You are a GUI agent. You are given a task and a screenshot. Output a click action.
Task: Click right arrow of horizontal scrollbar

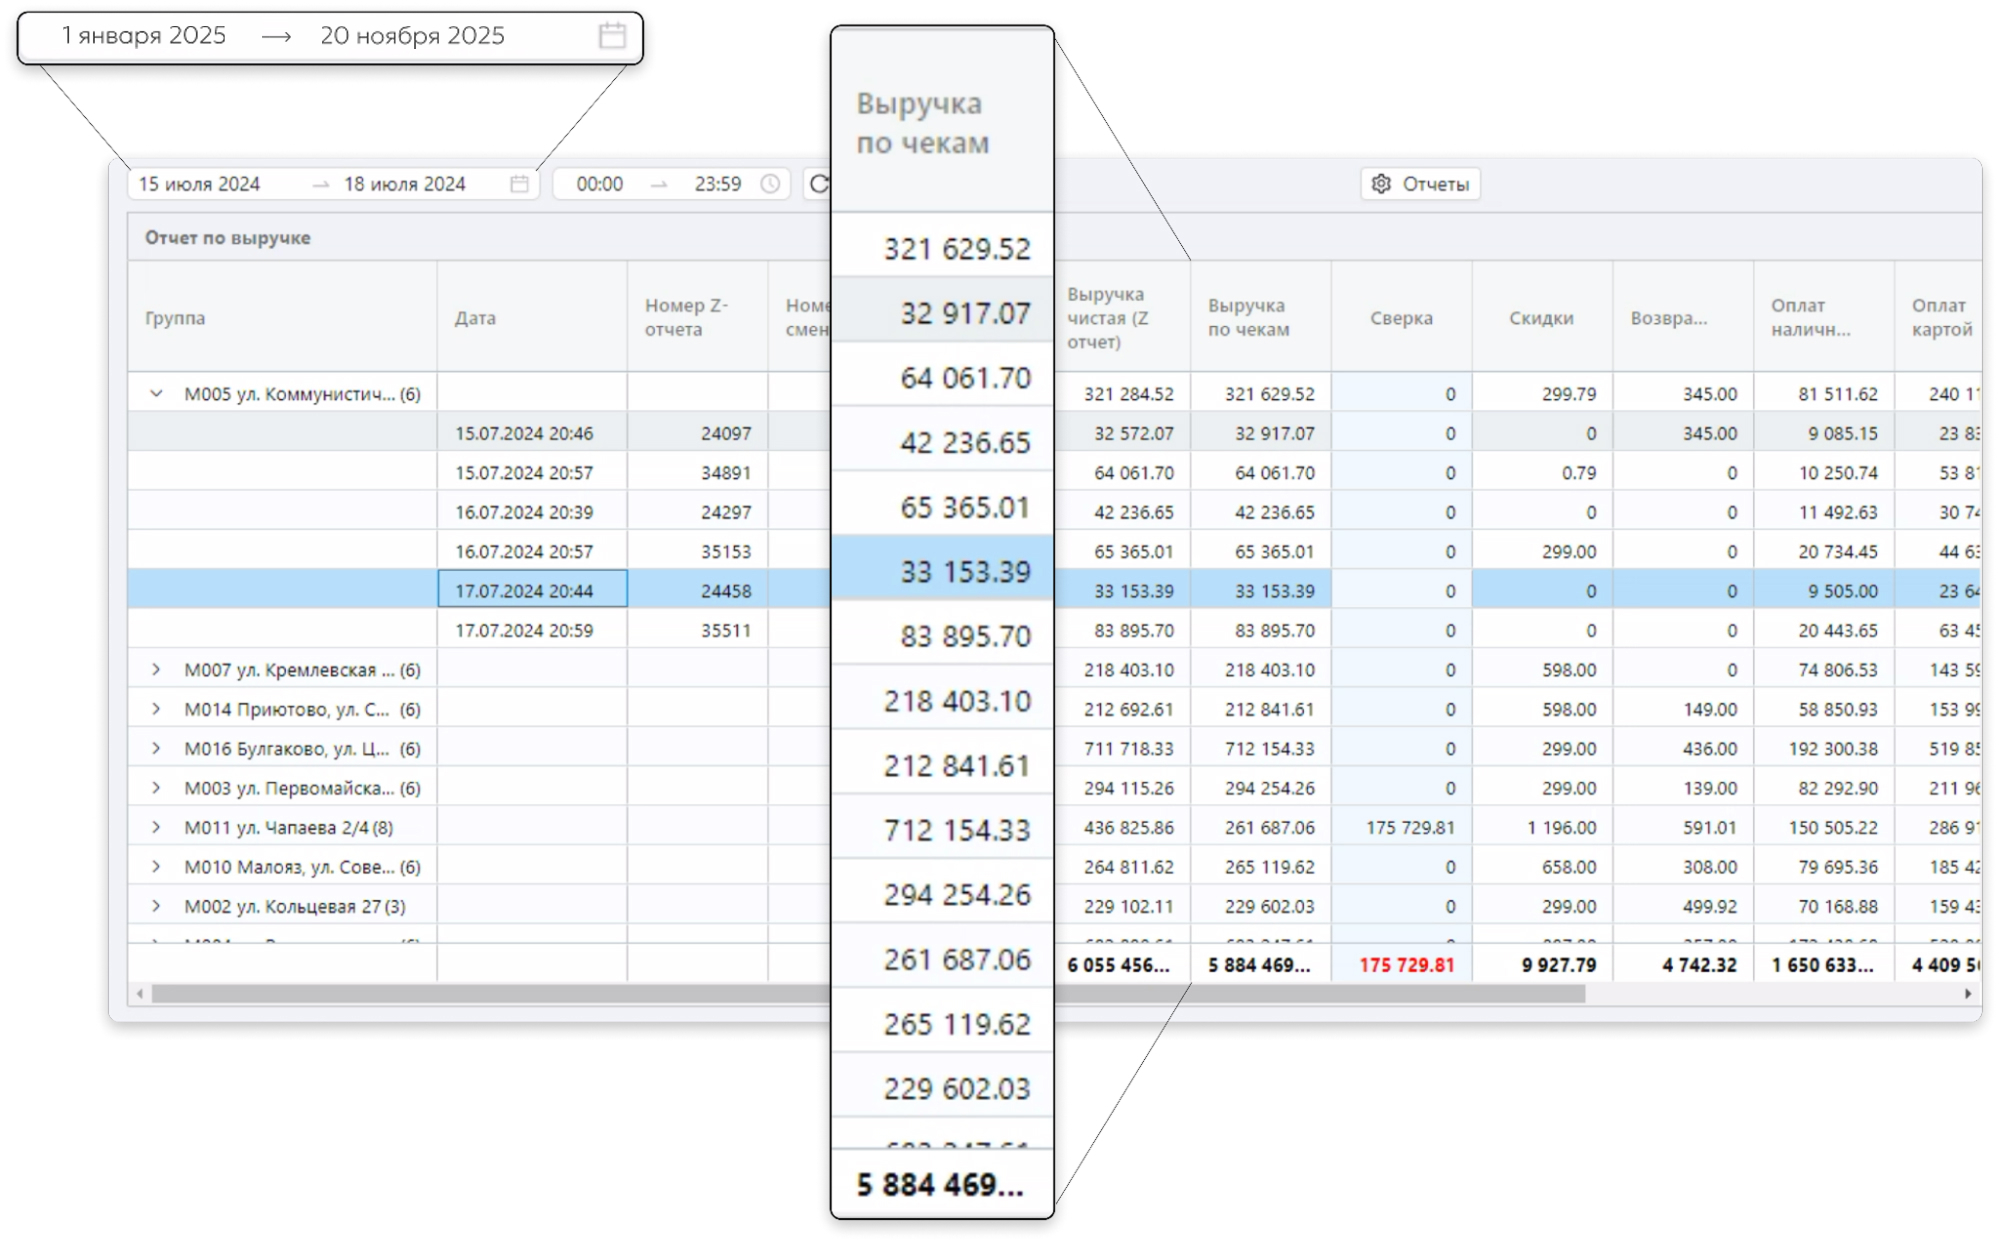point(1967,994)
